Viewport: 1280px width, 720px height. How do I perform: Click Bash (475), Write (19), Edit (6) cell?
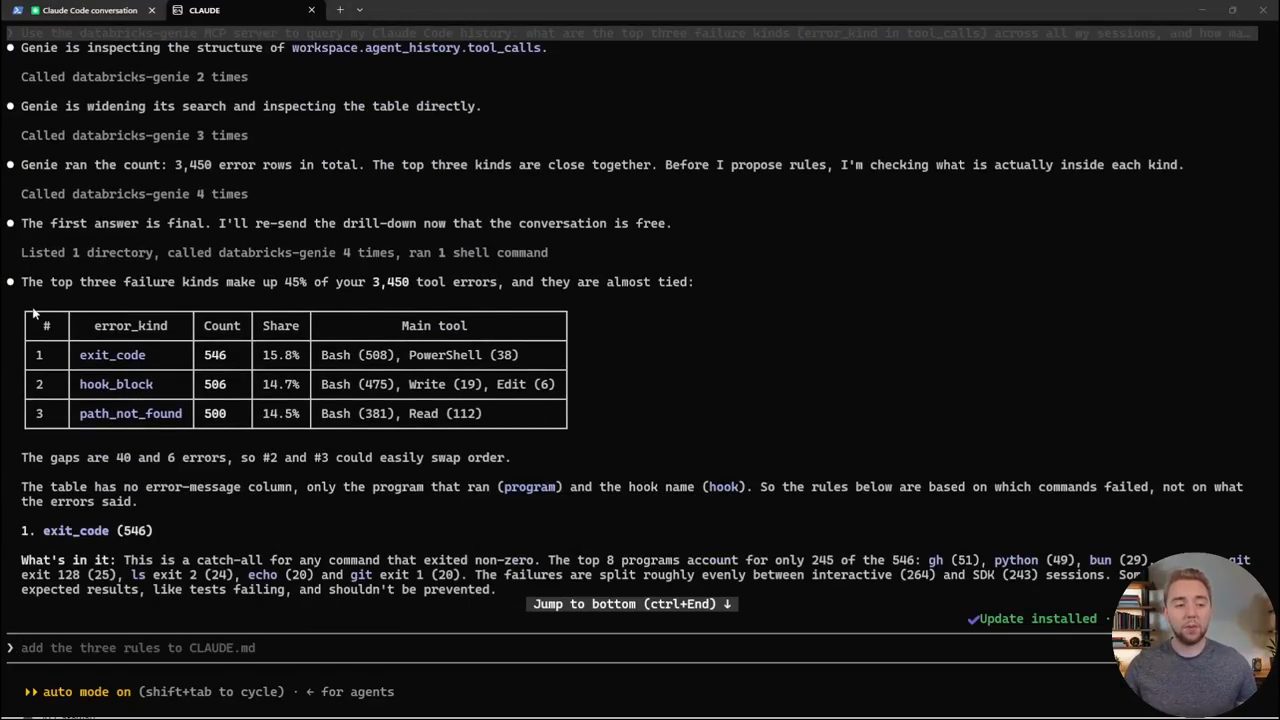(x=437, y=384)
